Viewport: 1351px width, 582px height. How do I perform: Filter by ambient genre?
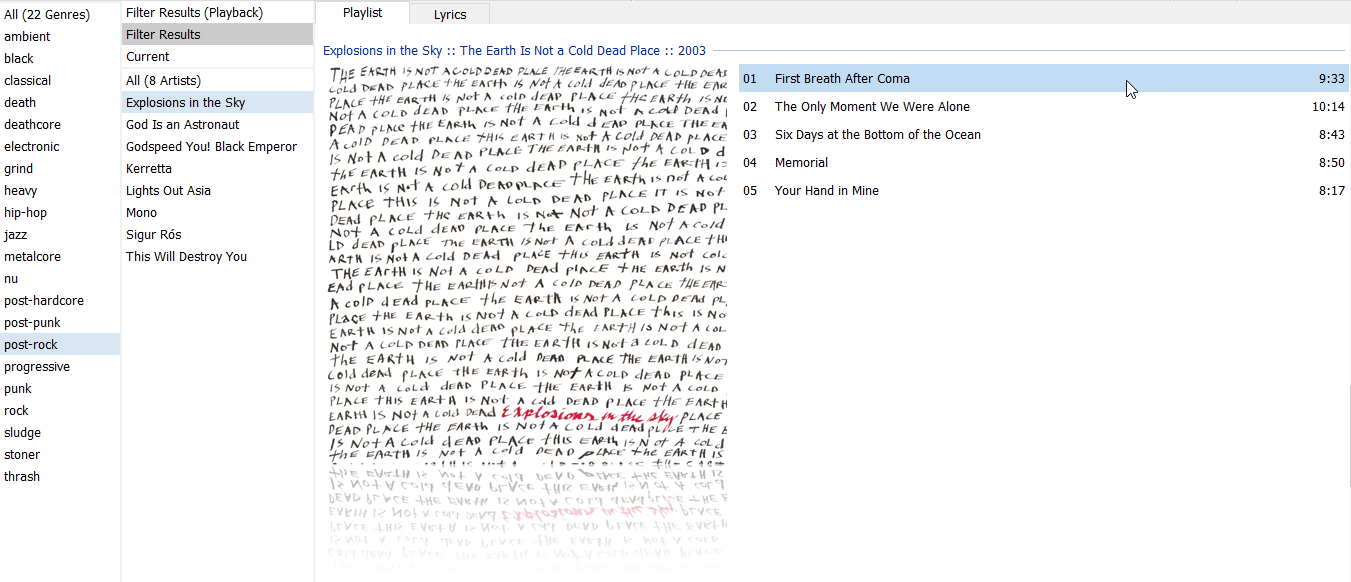(x=27, y=37)
